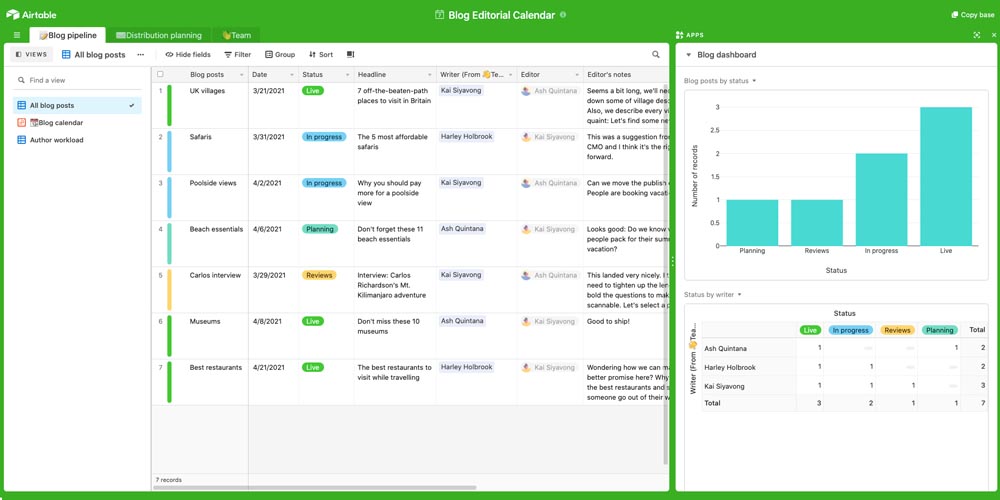Click the In progress pill in Poolside views row
Image resolution: width=1000 pixels, height=500 pixels.
click(x=324, y=183)
